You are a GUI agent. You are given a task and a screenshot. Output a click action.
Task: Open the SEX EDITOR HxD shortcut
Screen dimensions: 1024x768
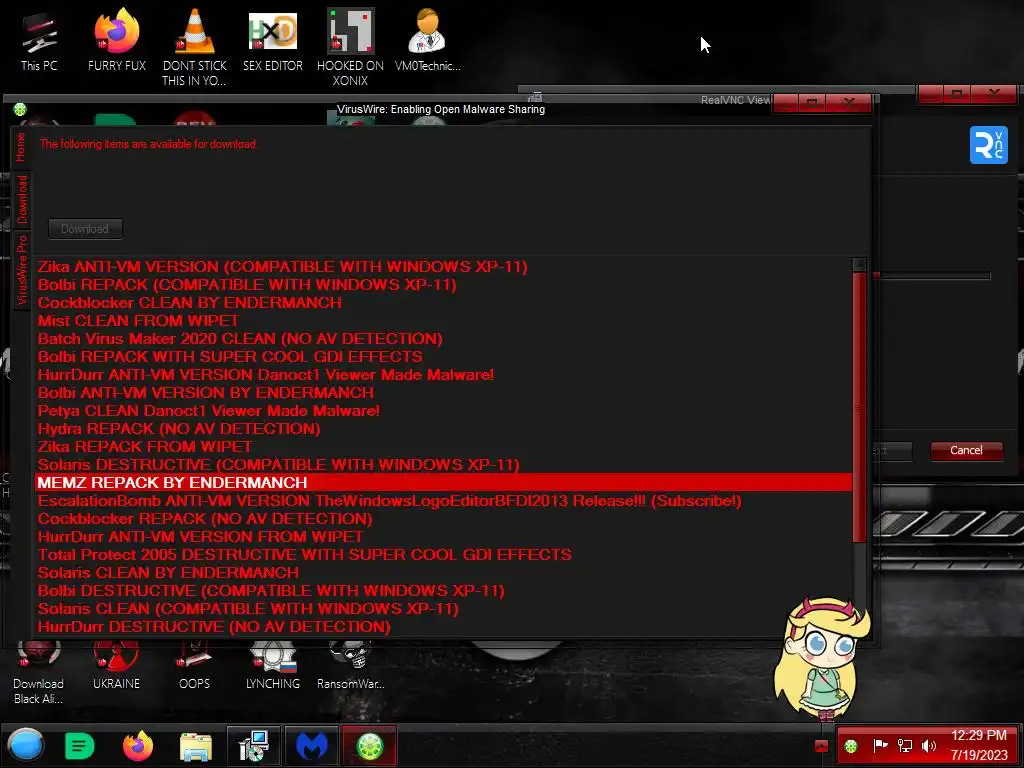tap(272, 41)
